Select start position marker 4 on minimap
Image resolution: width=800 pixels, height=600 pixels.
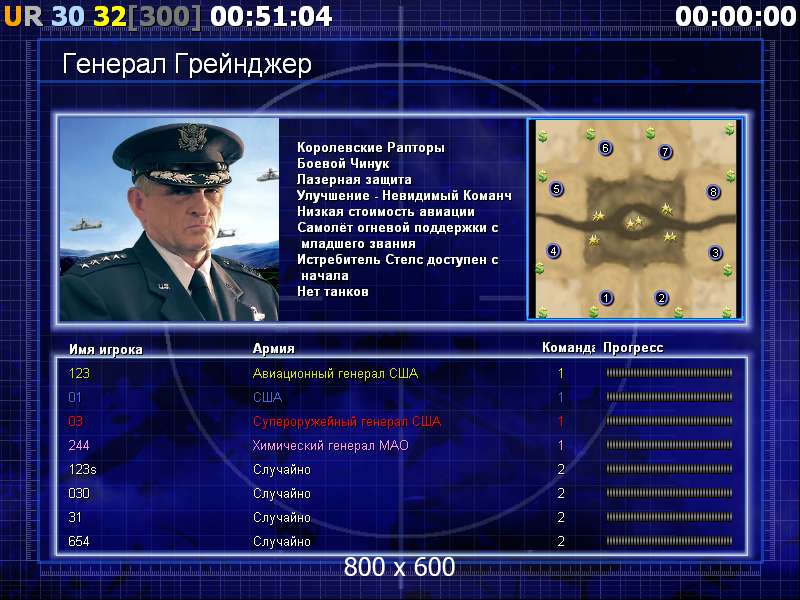click(x=554, y=251)
